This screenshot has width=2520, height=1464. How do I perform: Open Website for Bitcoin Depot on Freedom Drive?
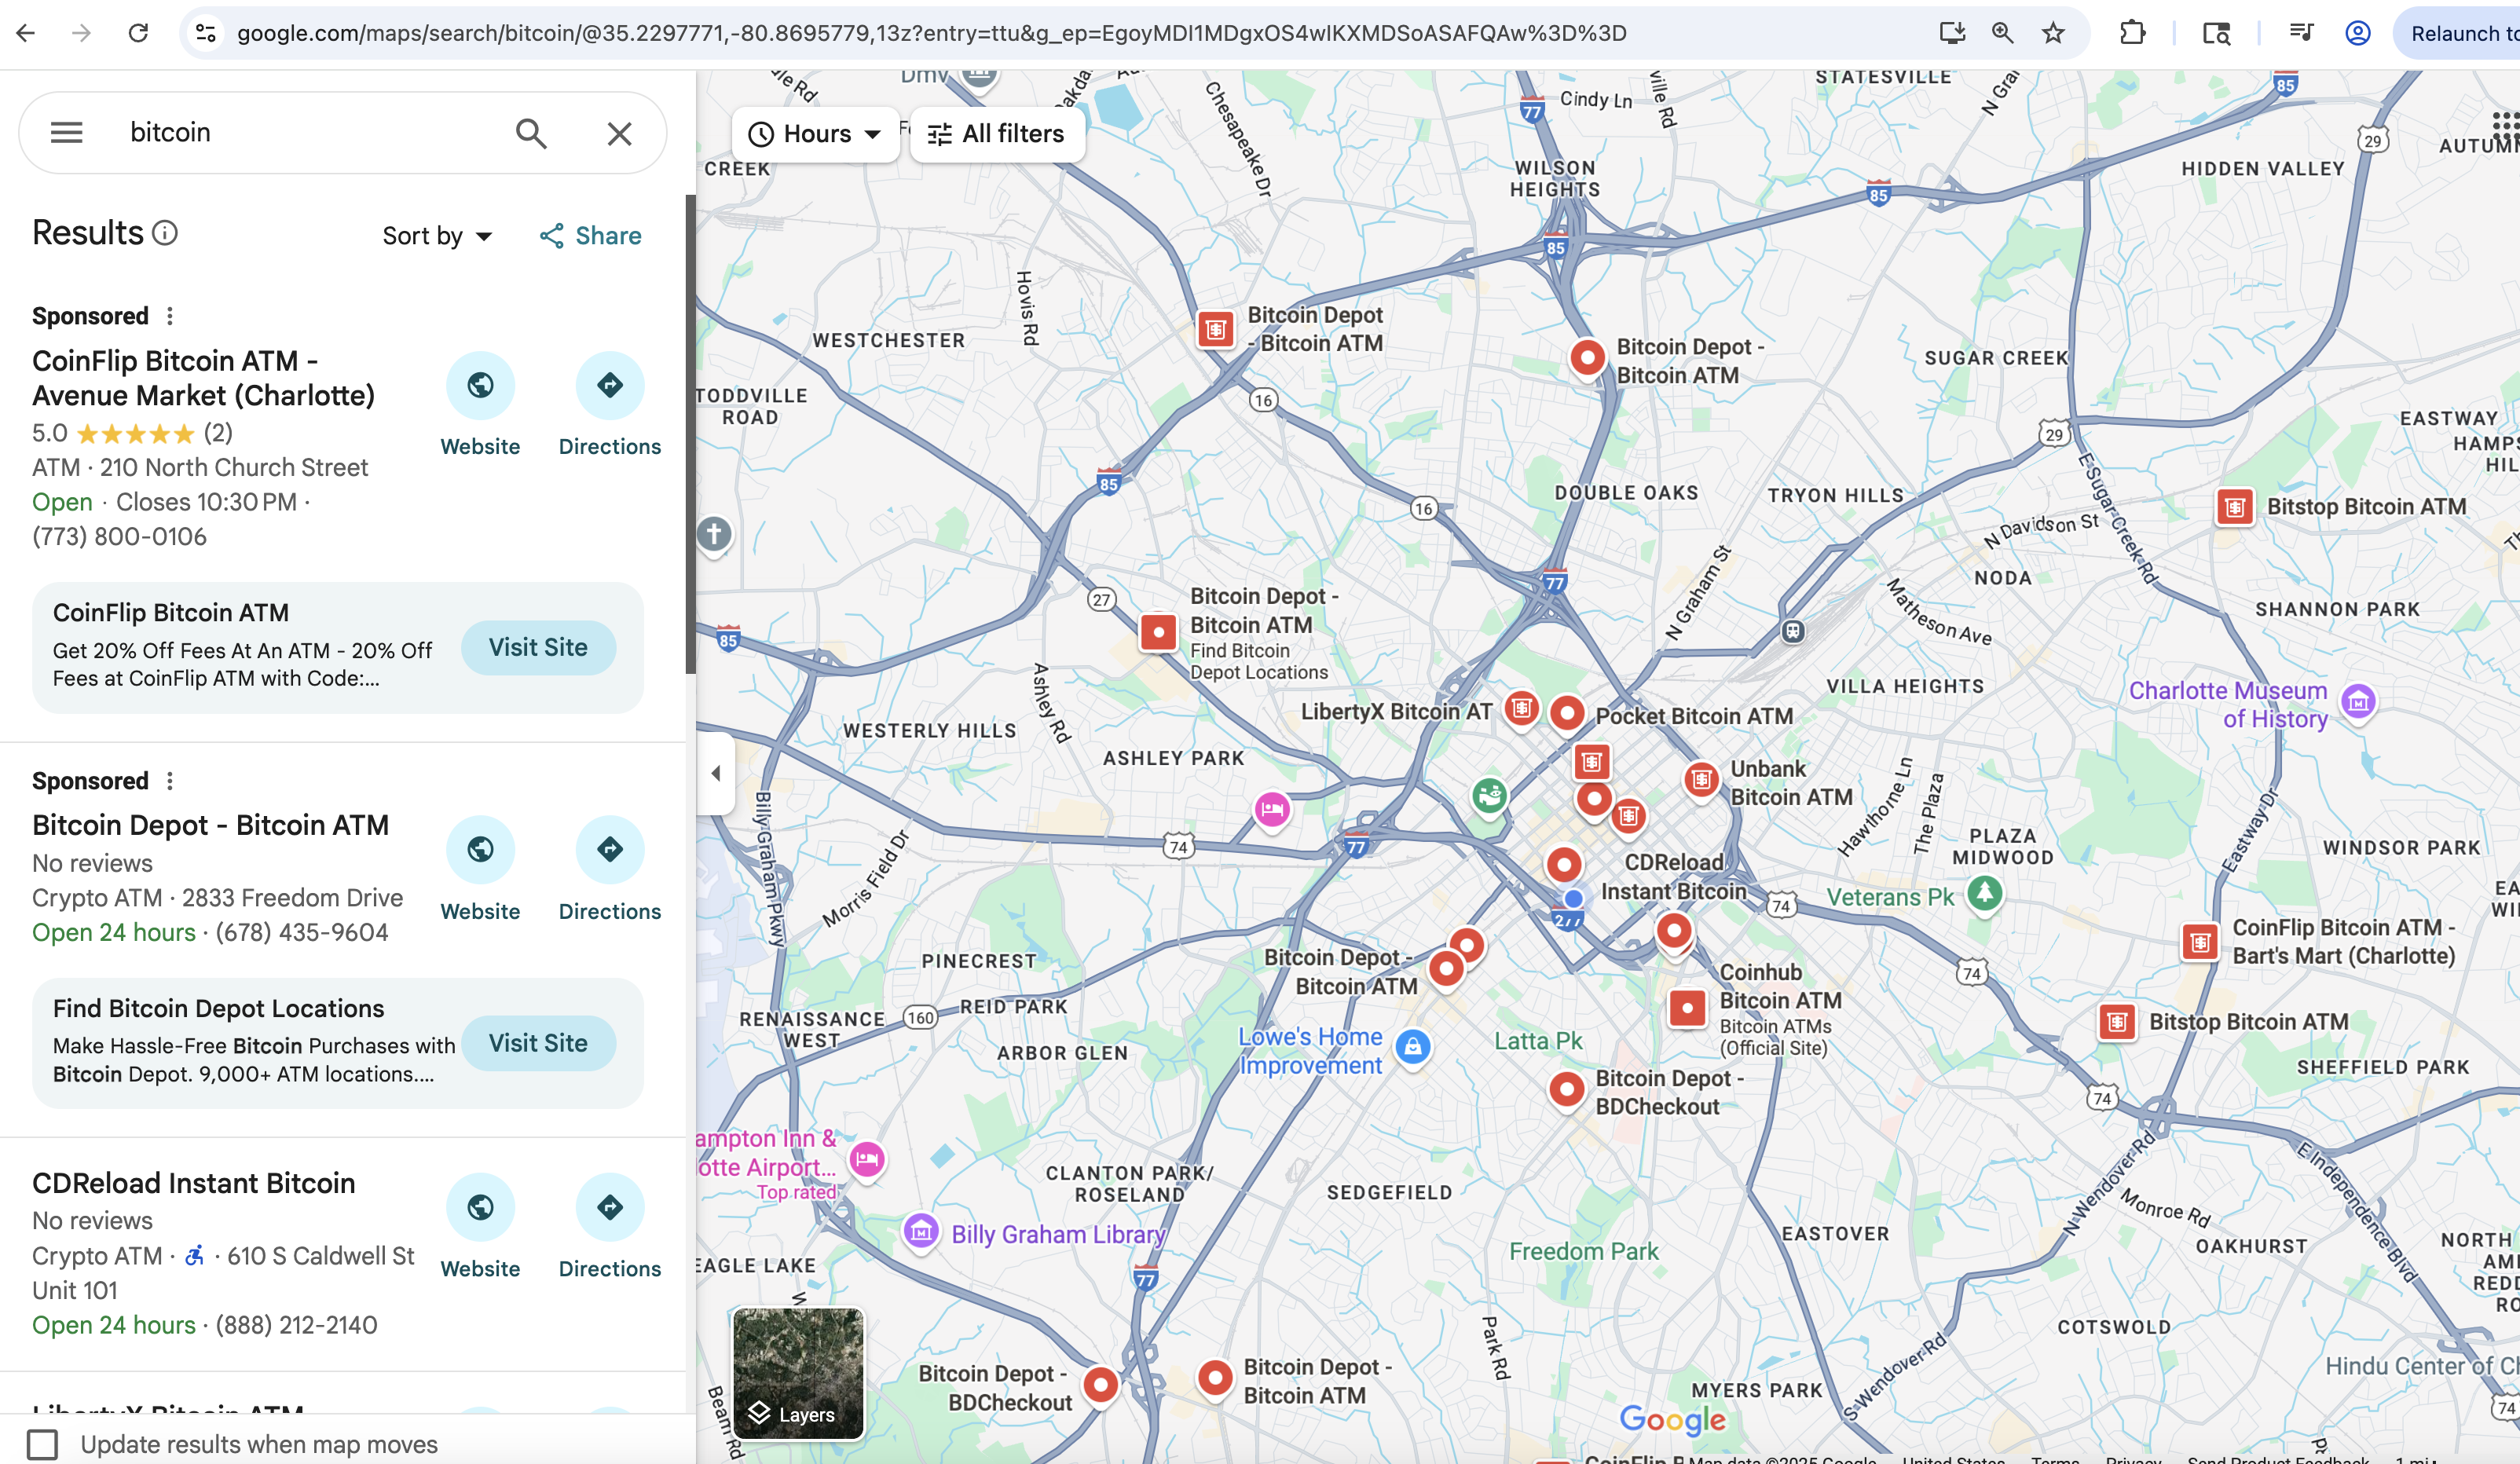tap(480, 870)
